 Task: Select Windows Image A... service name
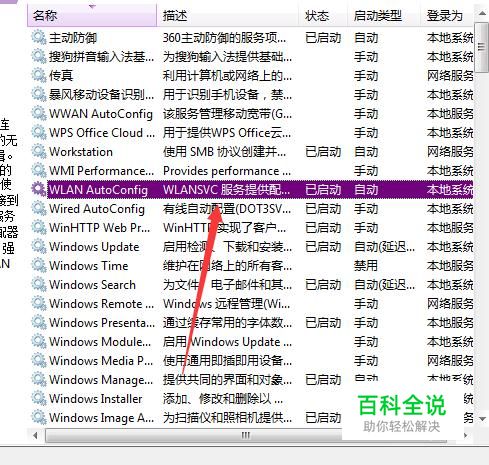[x=101, y=418]
